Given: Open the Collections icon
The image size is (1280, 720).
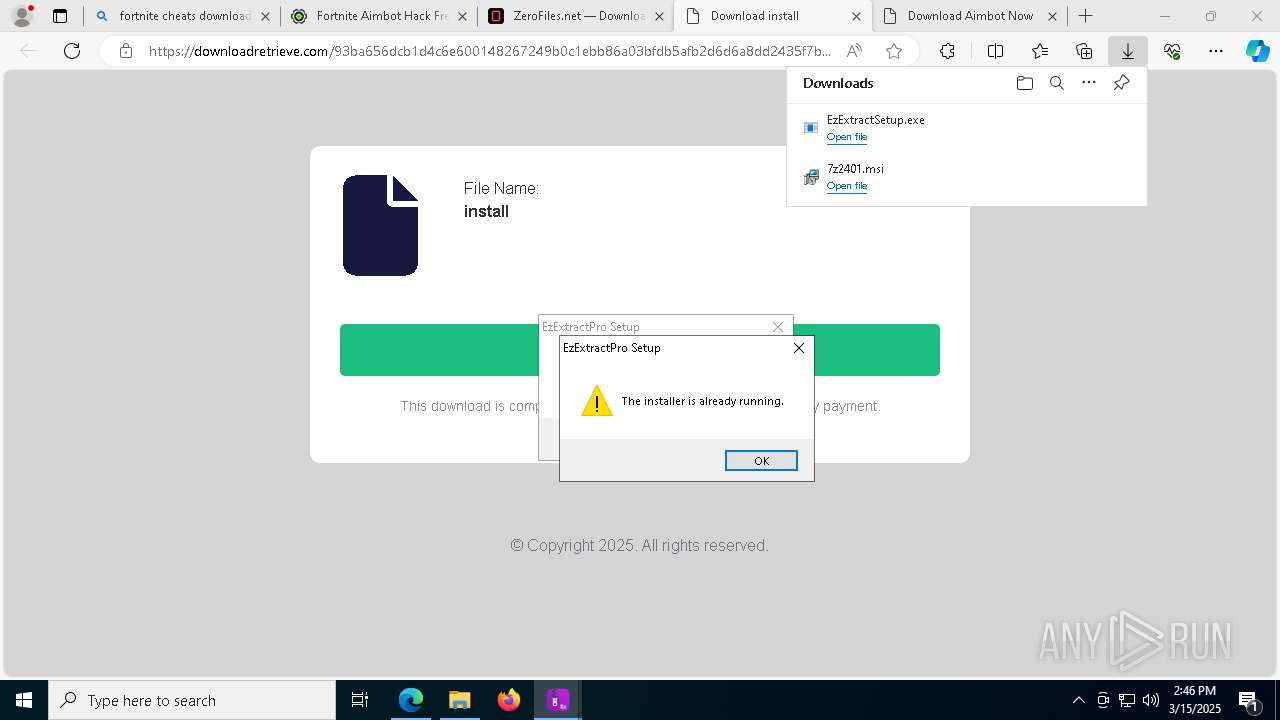Looking at the screenshot, I should coord(1084,51).
